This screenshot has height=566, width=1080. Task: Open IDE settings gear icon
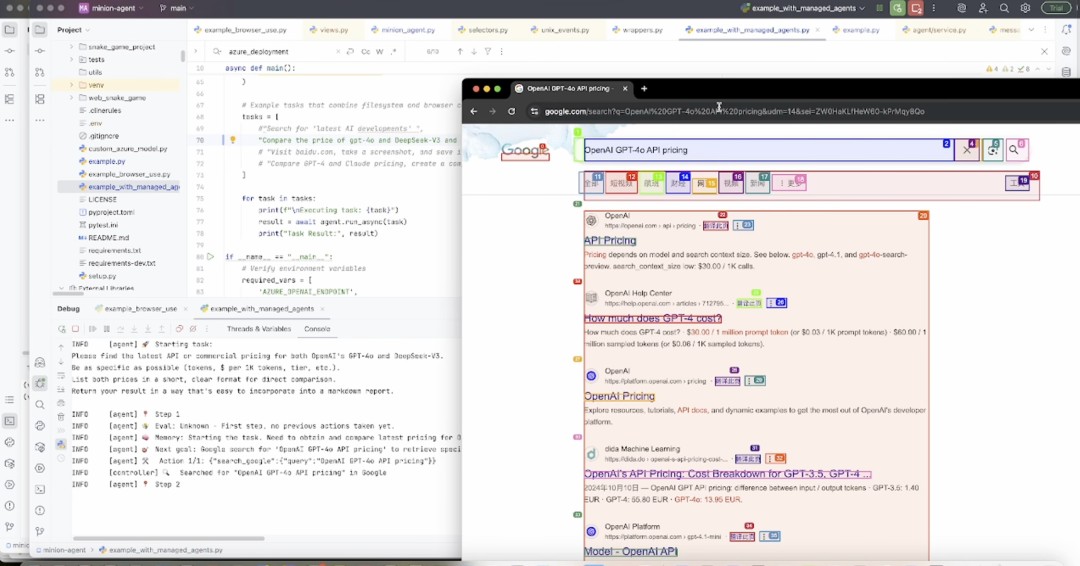[1025, 8]
